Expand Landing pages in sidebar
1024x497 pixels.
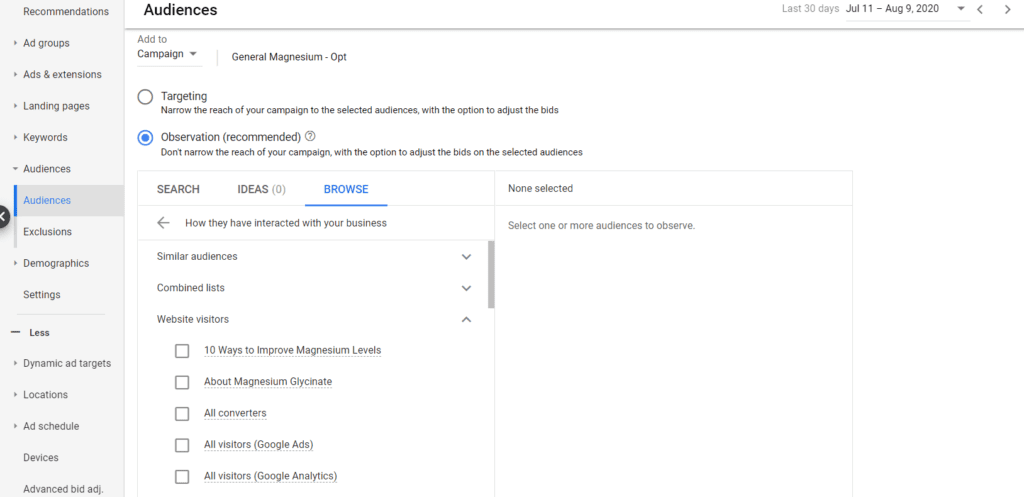15,106
